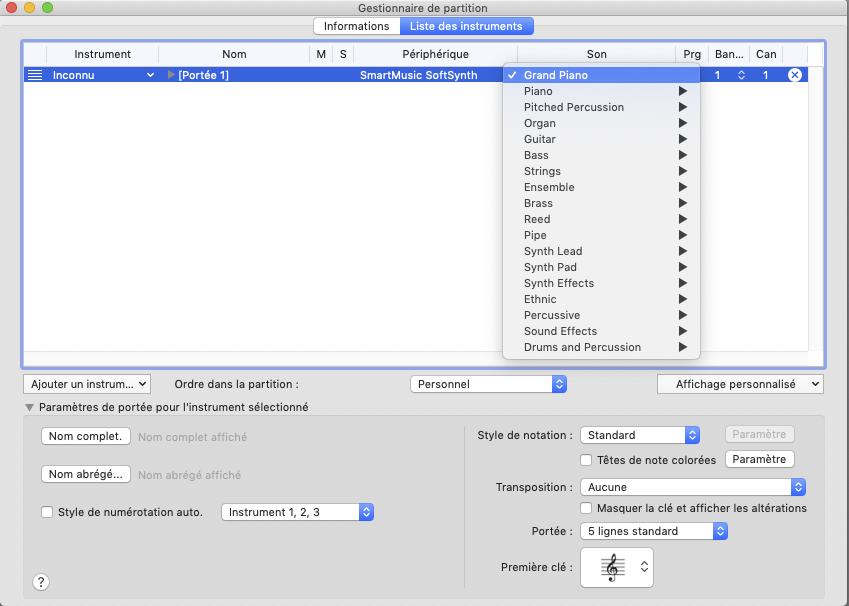Open the Transposition dropdown
Screen dimensions: 849x606
[x=693, y=487]
